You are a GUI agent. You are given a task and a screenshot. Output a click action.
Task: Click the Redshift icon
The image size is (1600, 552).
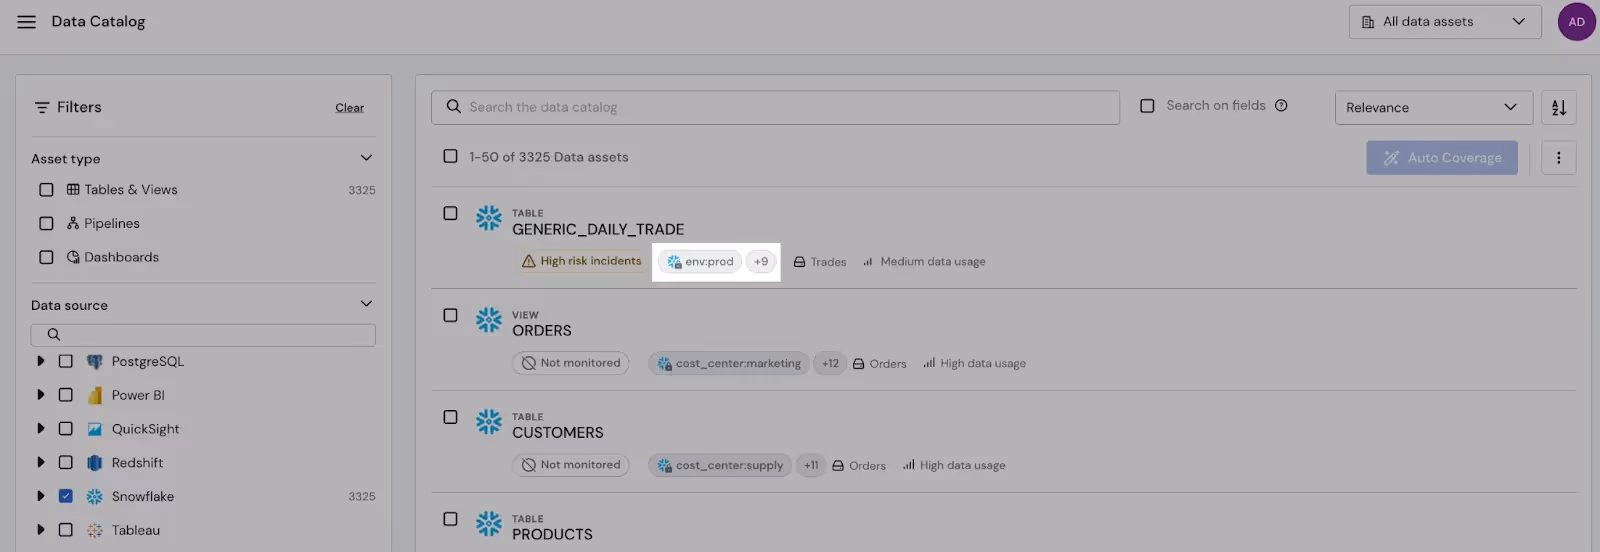pos(95,463)
